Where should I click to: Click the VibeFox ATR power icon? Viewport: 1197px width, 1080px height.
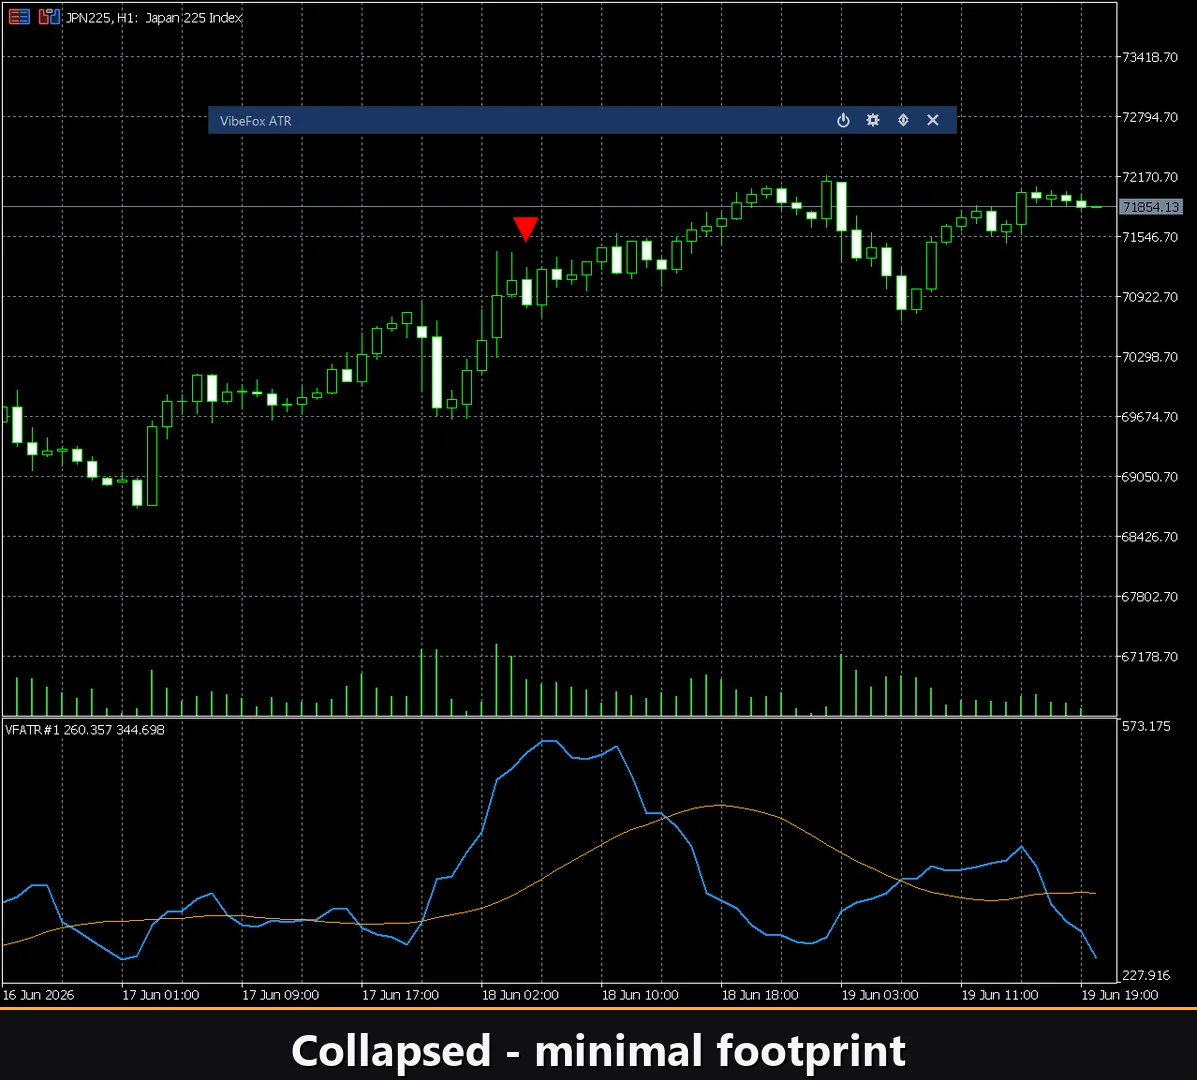(843, 121)
